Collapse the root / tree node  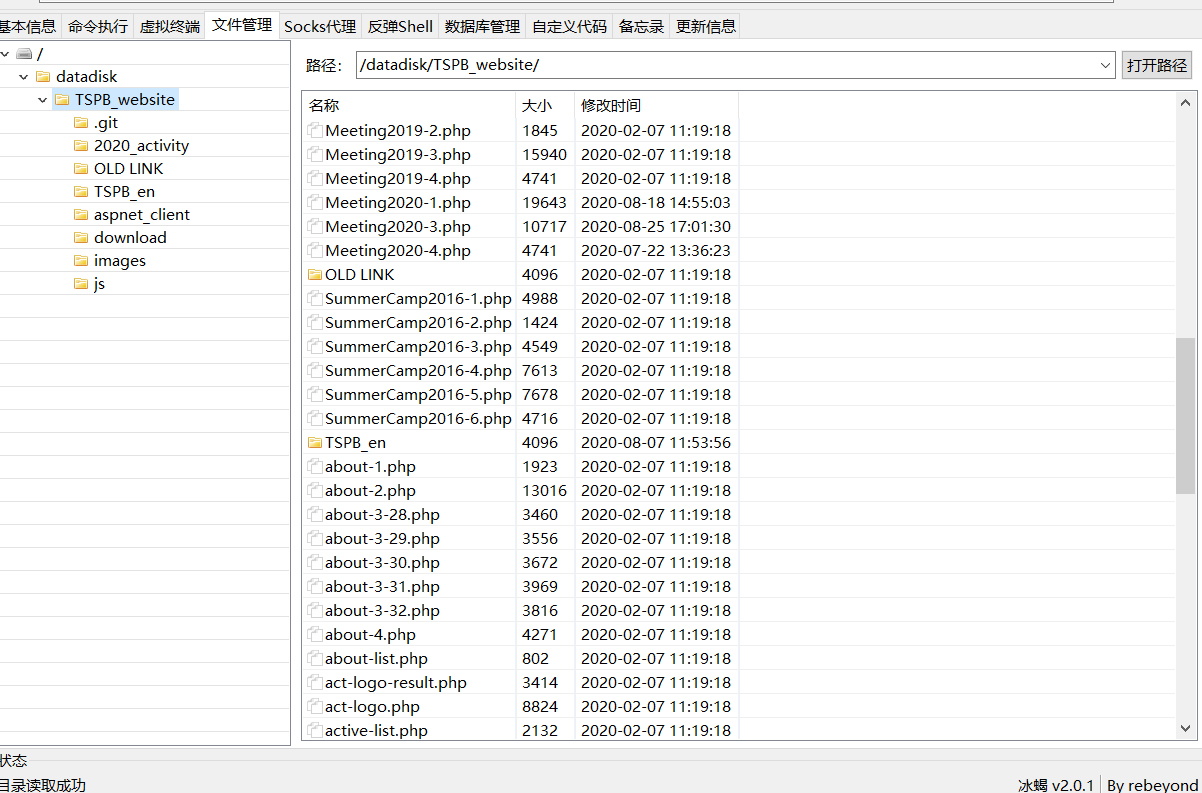pos(5,54)
